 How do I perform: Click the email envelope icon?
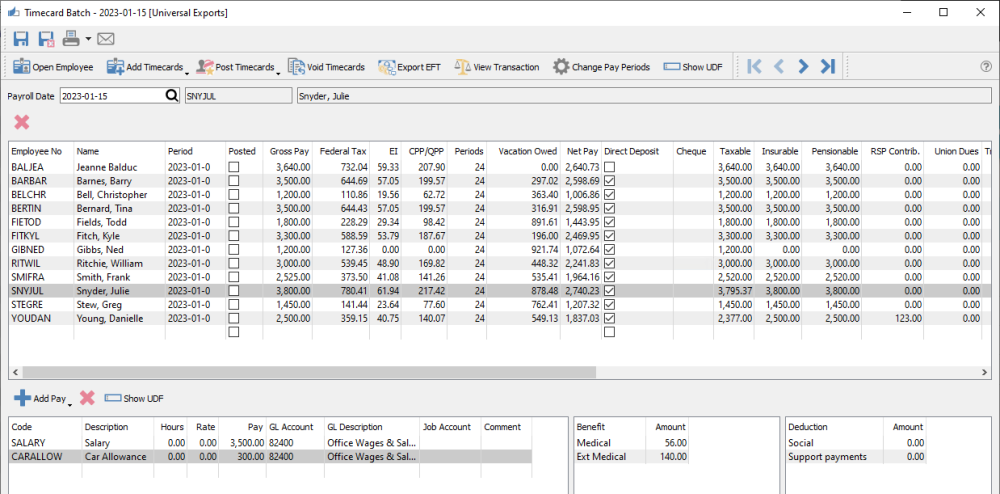point(105,39)
